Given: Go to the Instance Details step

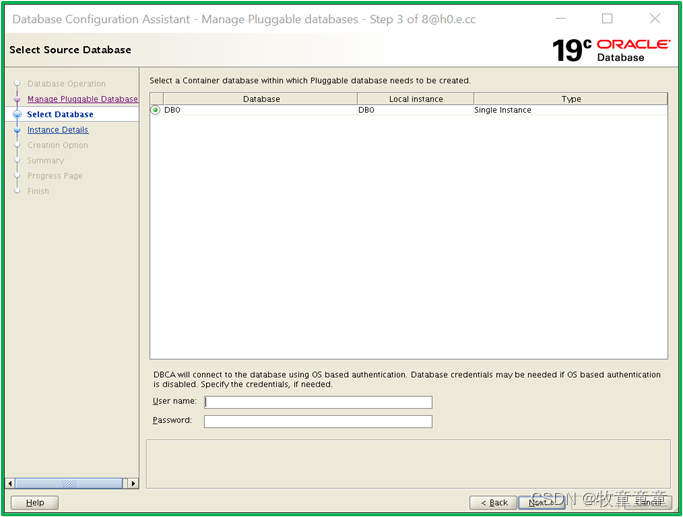Looking at the screenshot, I should [57, 130].
